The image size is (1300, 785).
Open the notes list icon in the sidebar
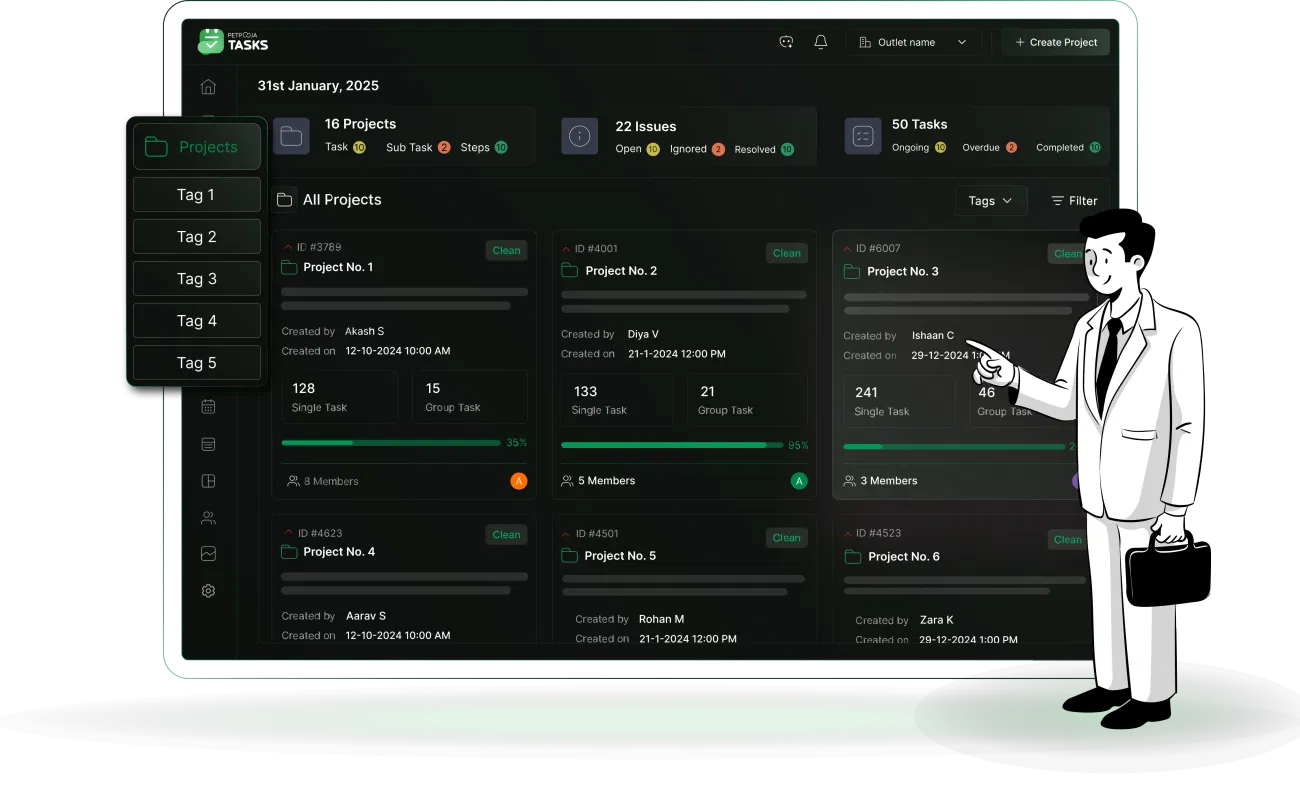tap(208, 443)
